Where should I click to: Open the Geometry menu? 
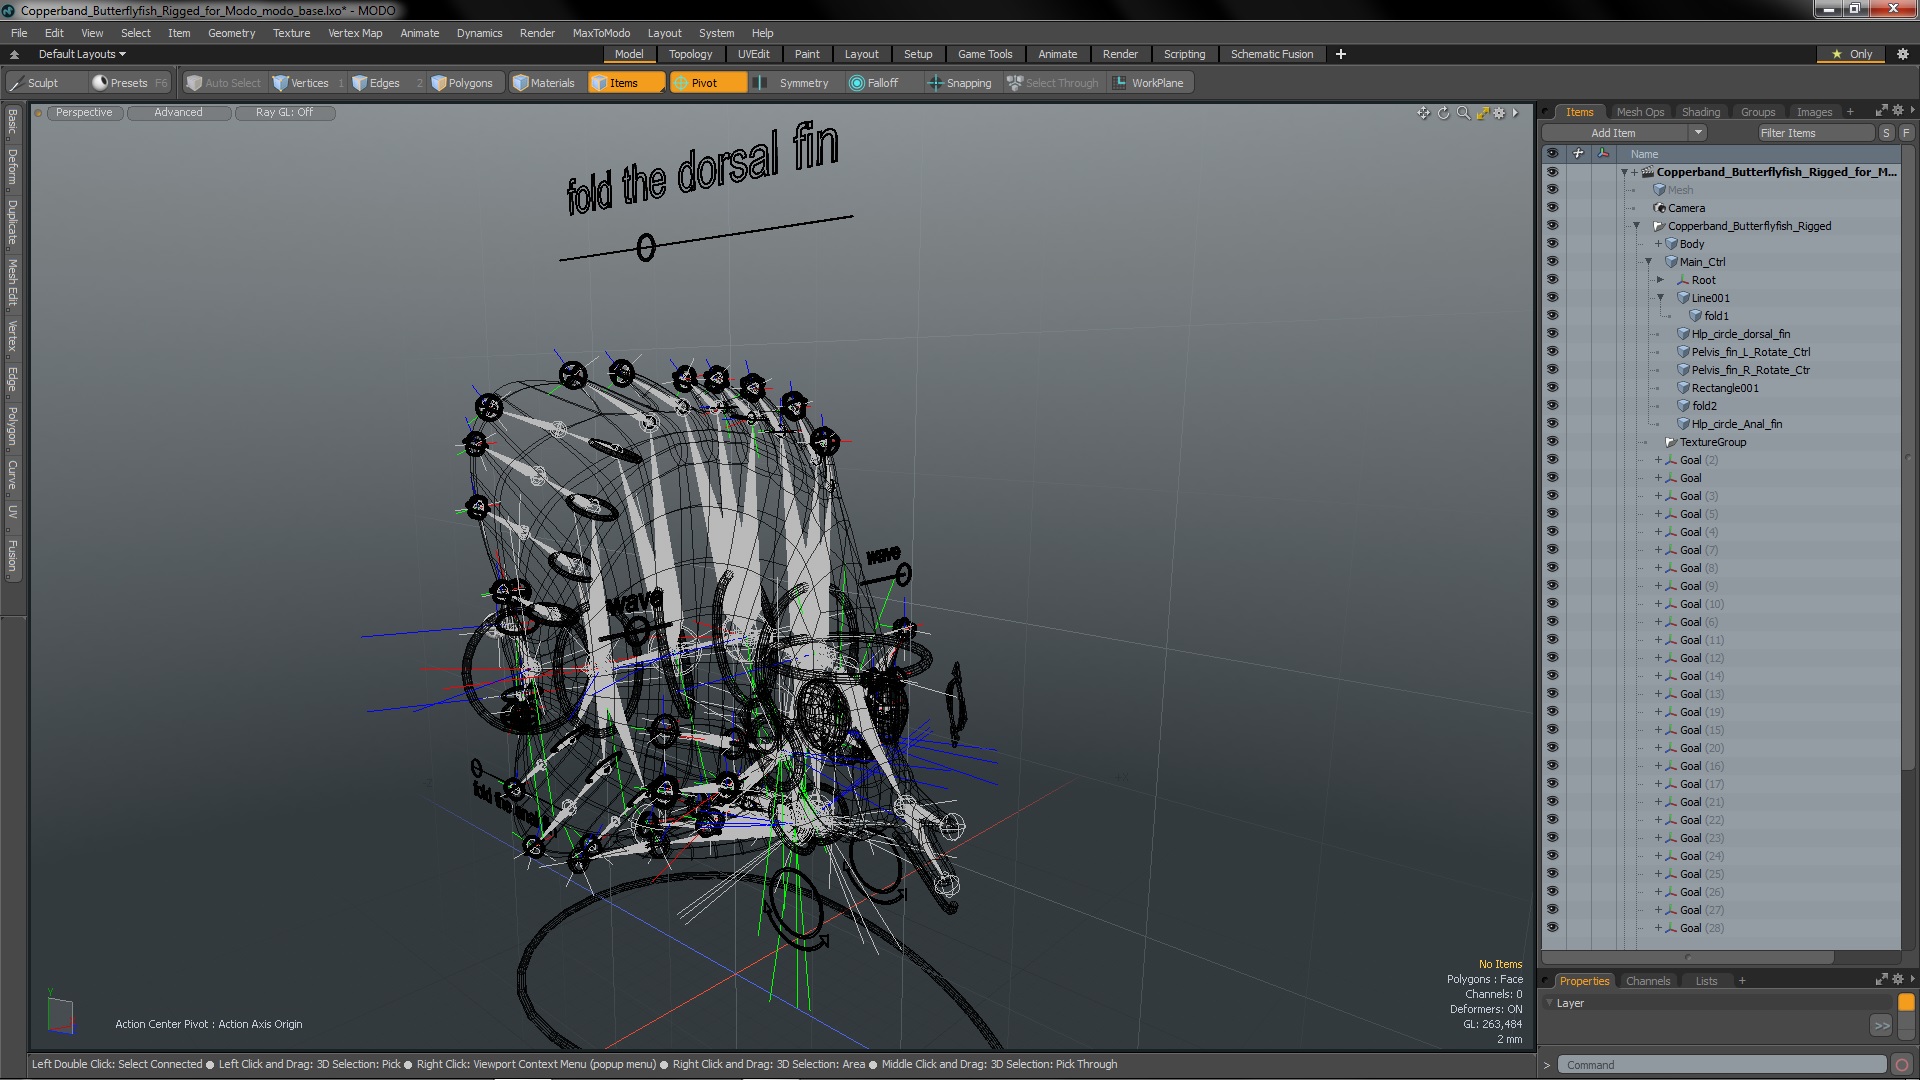pos(231,33)
